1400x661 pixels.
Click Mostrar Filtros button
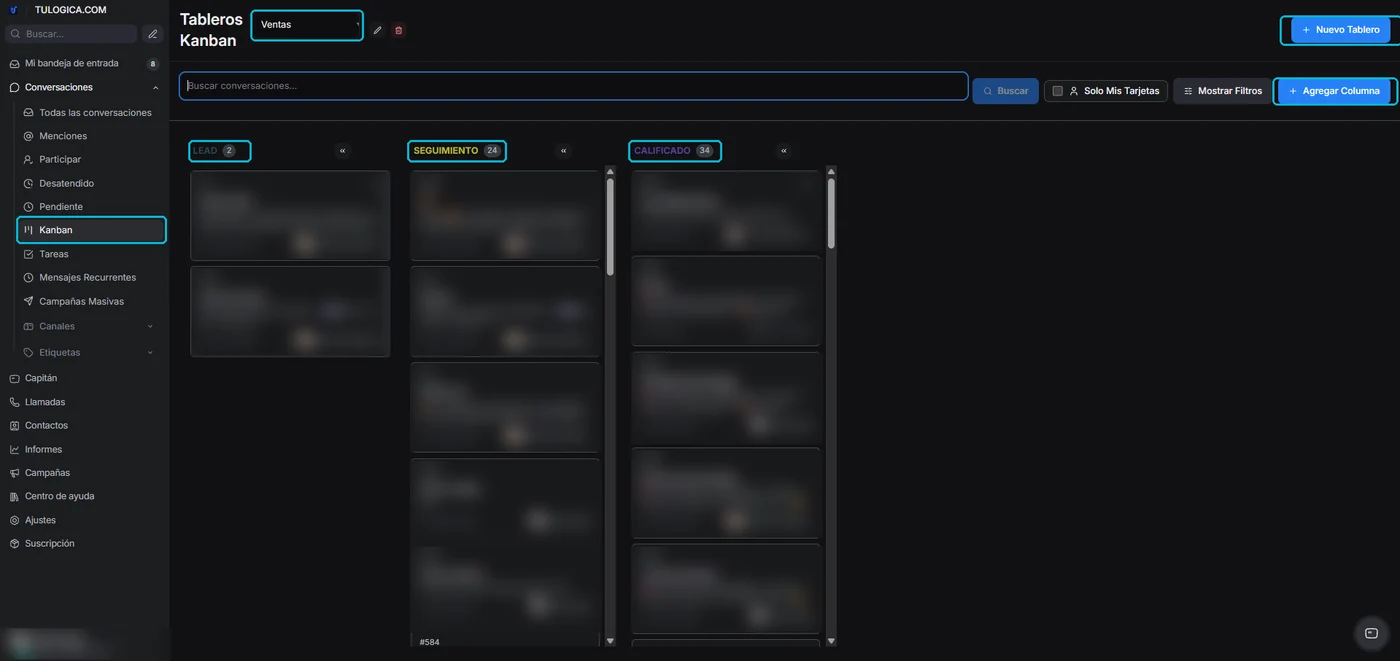tap(1222, 91)
